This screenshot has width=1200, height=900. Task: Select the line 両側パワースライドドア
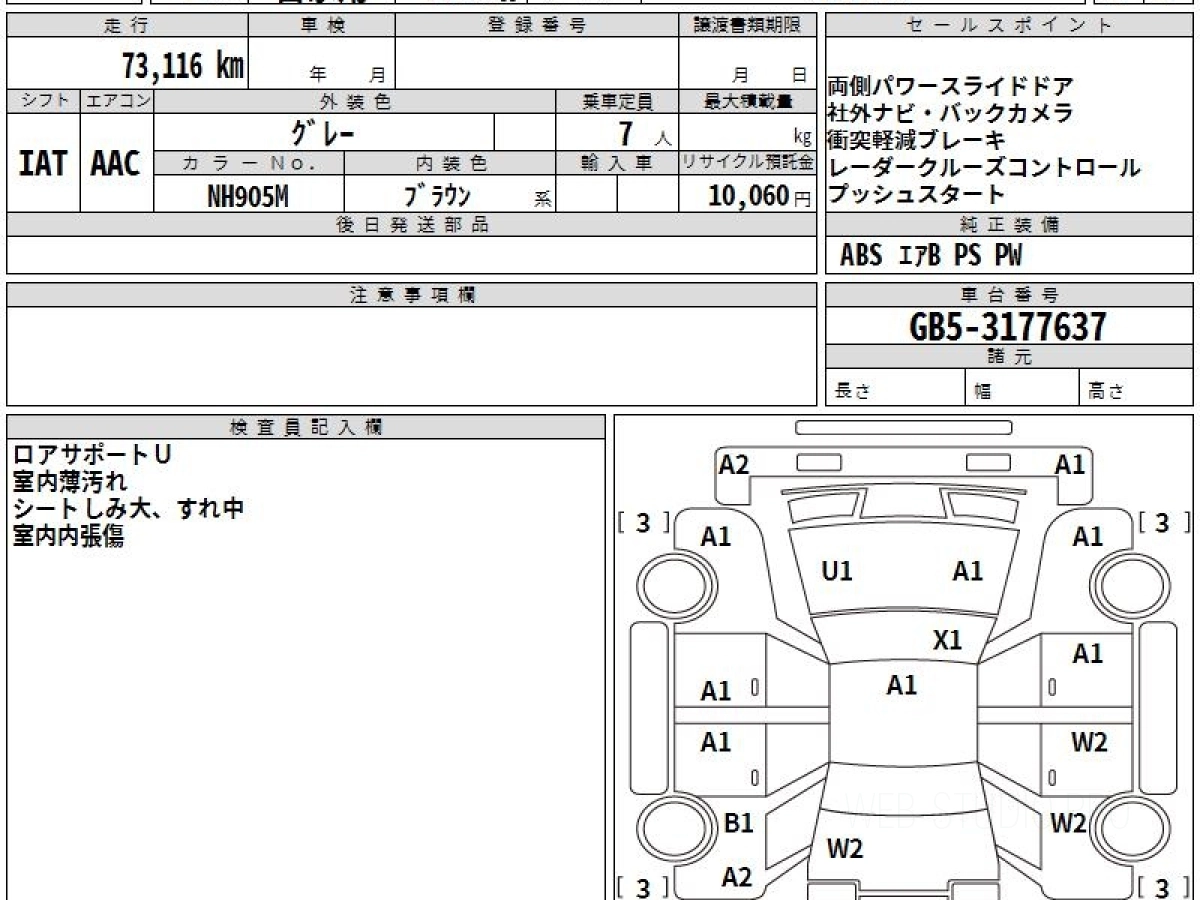pos(951,87)
